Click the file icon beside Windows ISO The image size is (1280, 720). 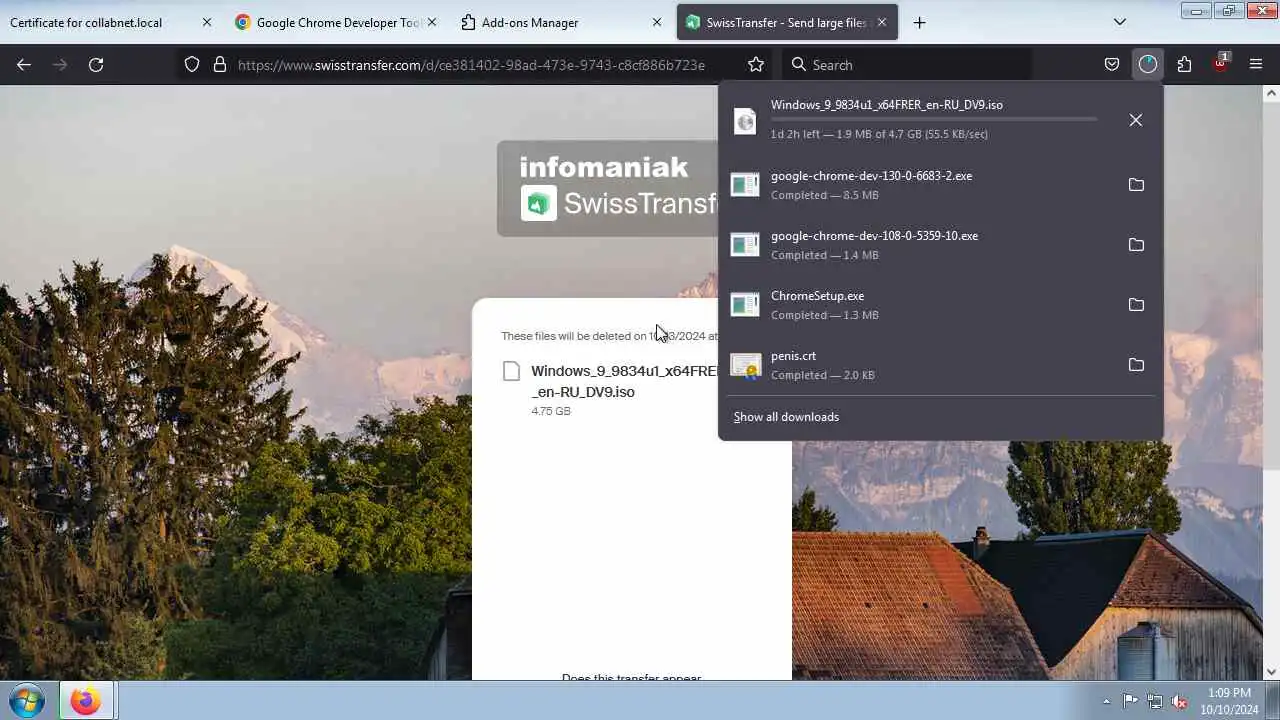(511, 372)
